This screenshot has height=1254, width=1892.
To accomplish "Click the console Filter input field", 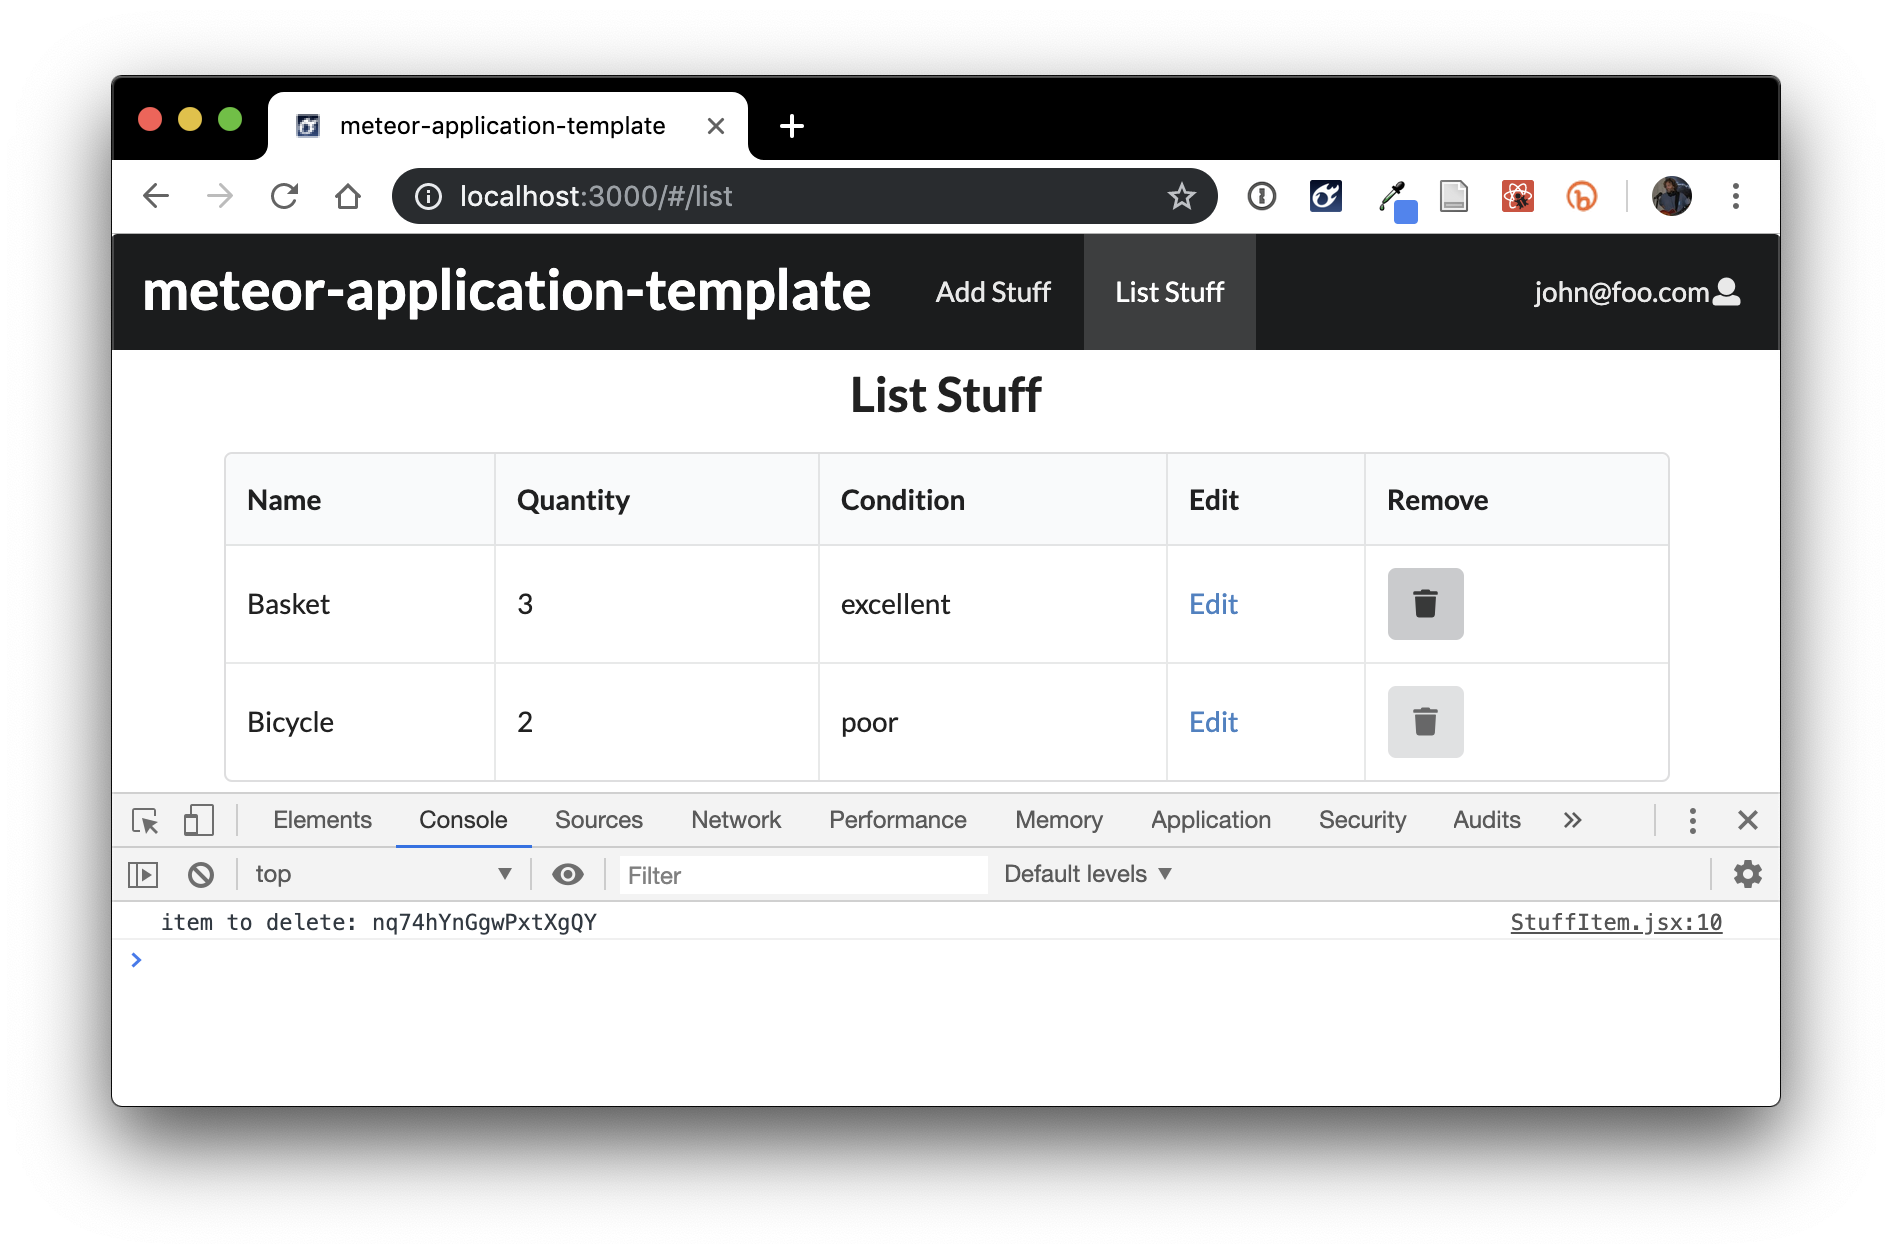I will pos(802,875).
